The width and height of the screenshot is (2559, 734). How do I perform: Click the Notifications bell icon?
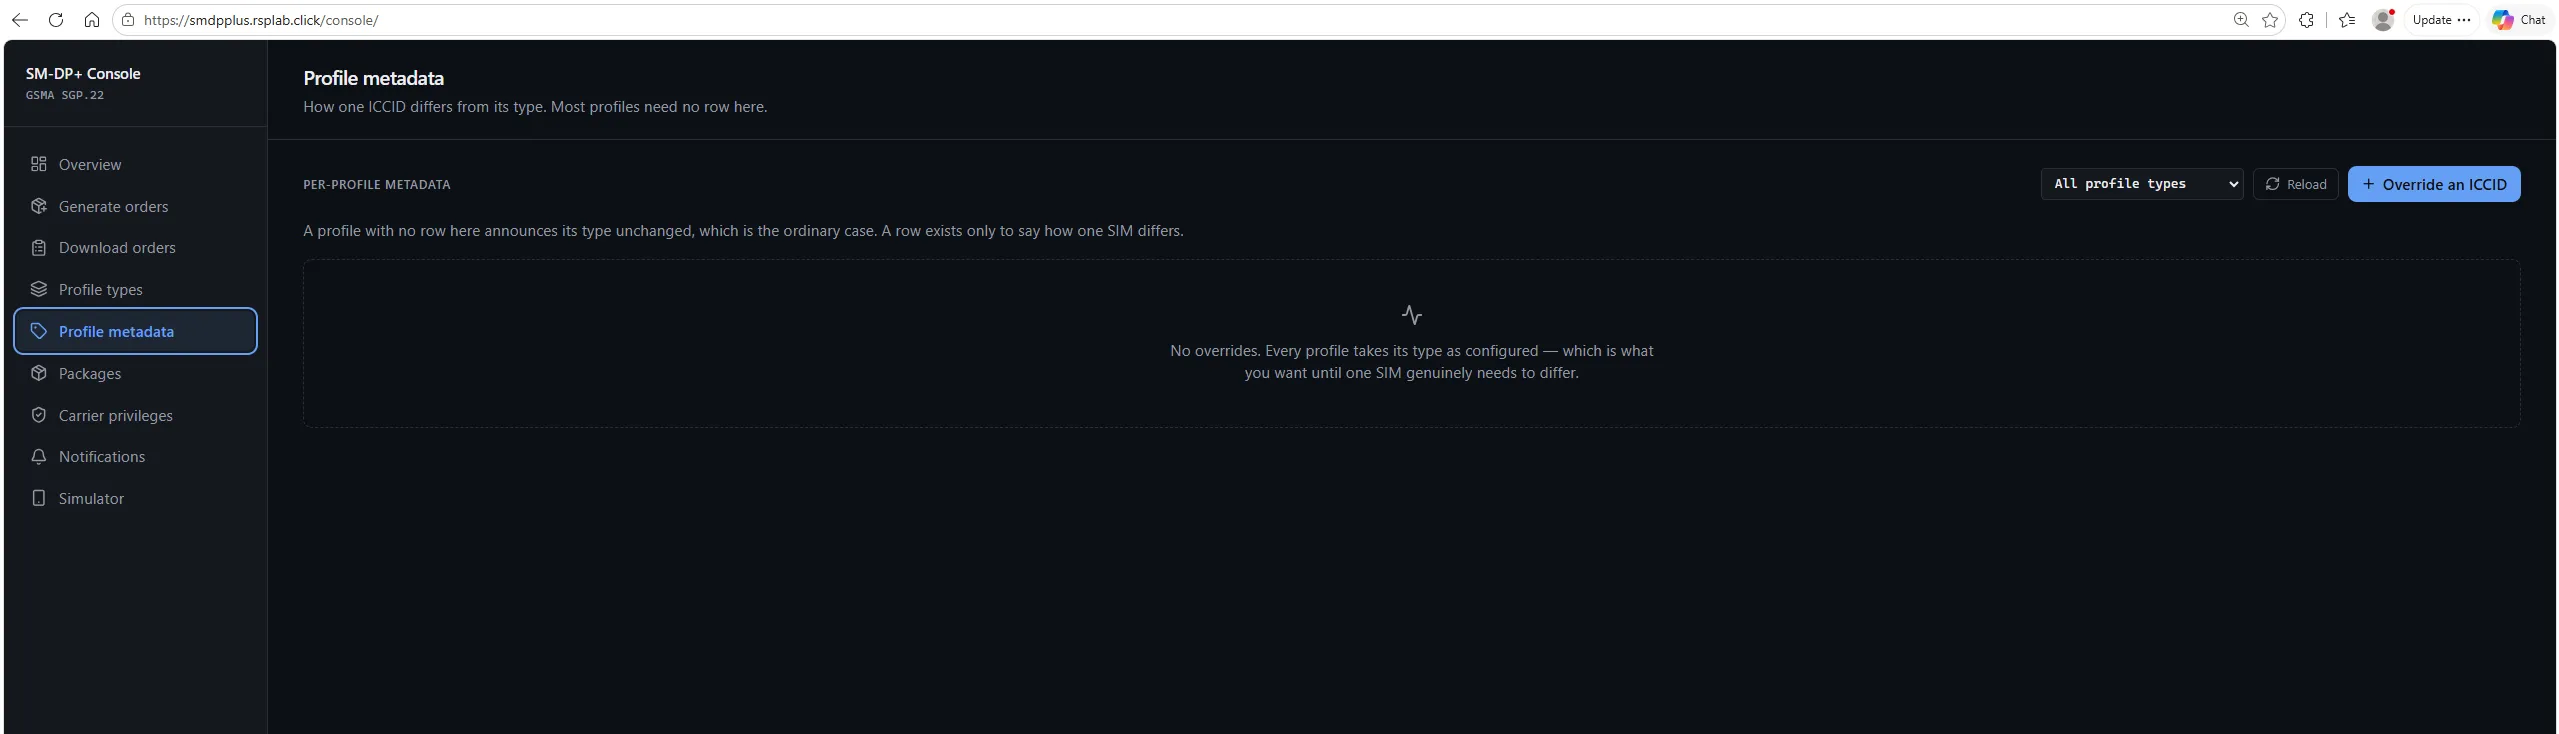click(39, 457)
